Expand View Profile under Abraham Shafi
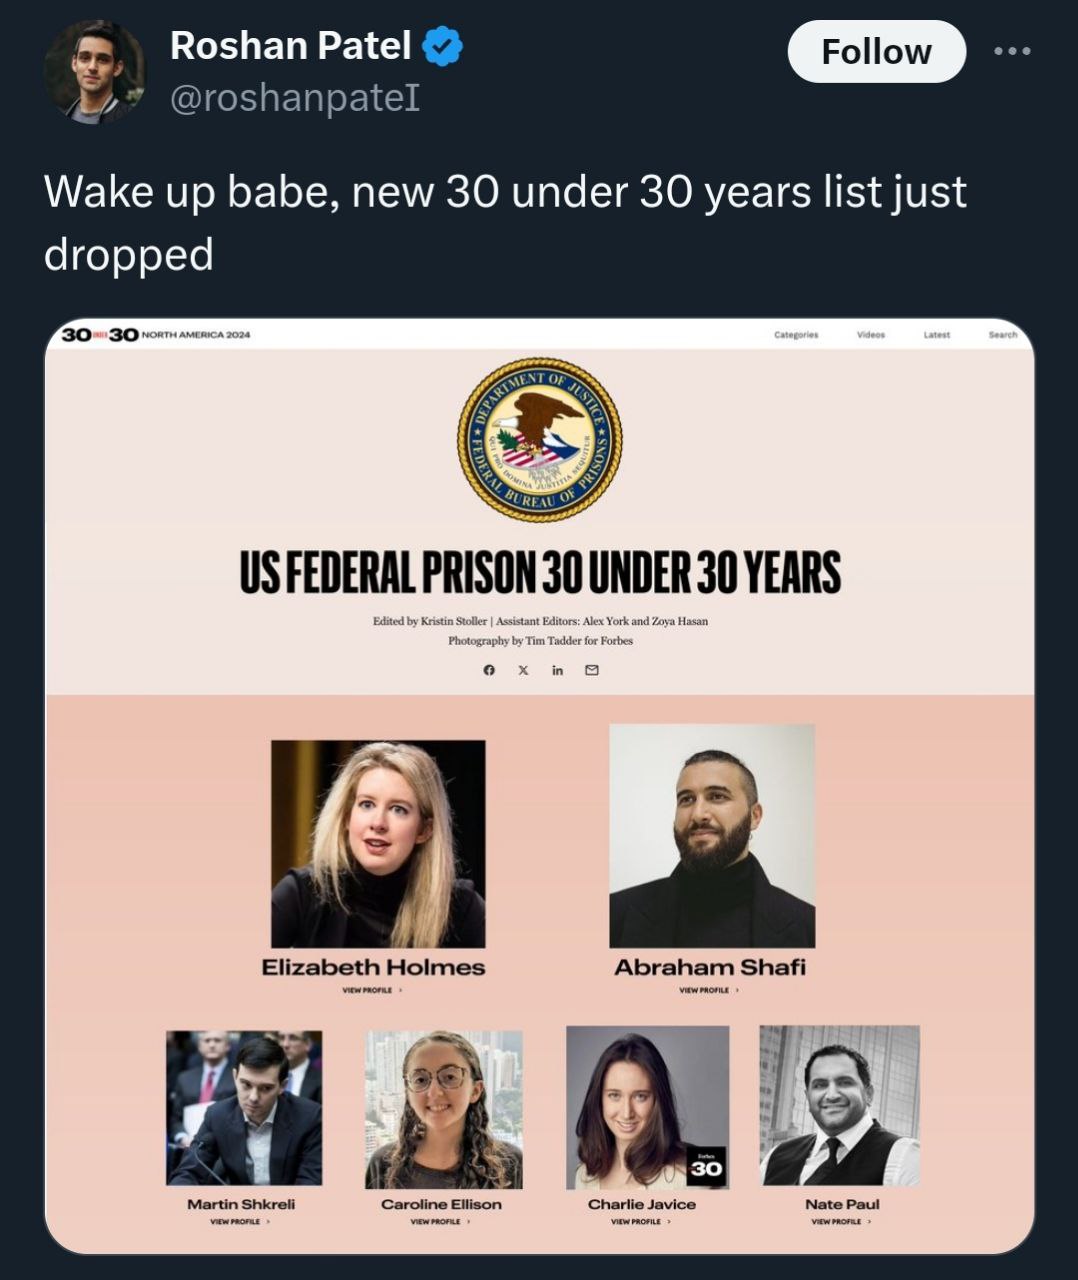1078x1280 pixels. pyautogui.click(x=709, y=990)
